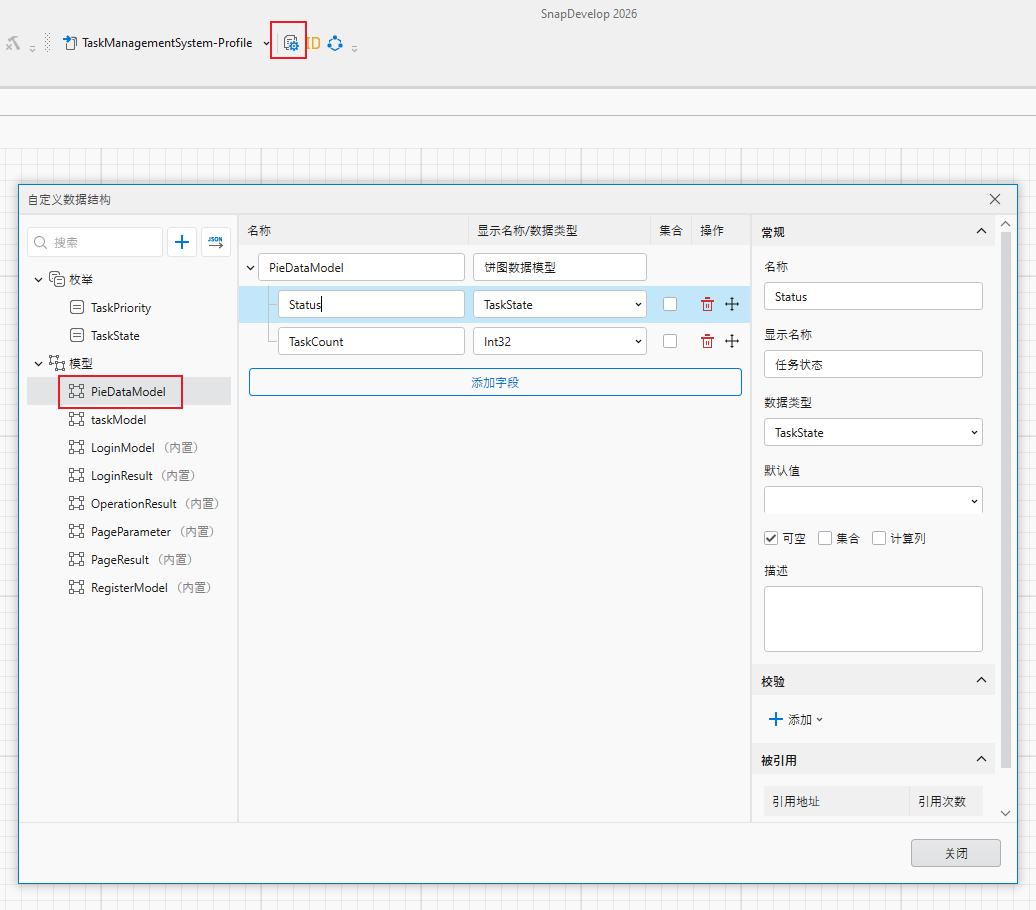
Task: Open the TaskManagementSystem-Profile dropdown
Action: (266, 44)
